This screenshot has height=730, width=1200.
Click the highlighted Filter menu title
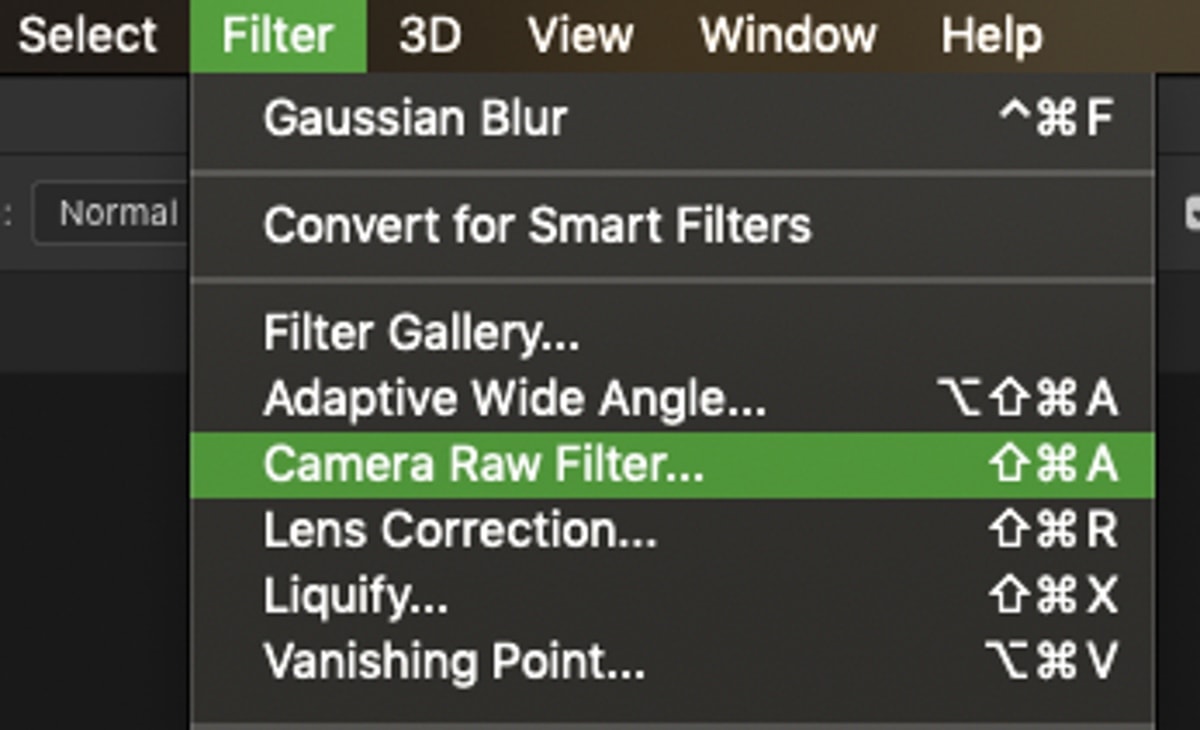coord(278,36)
